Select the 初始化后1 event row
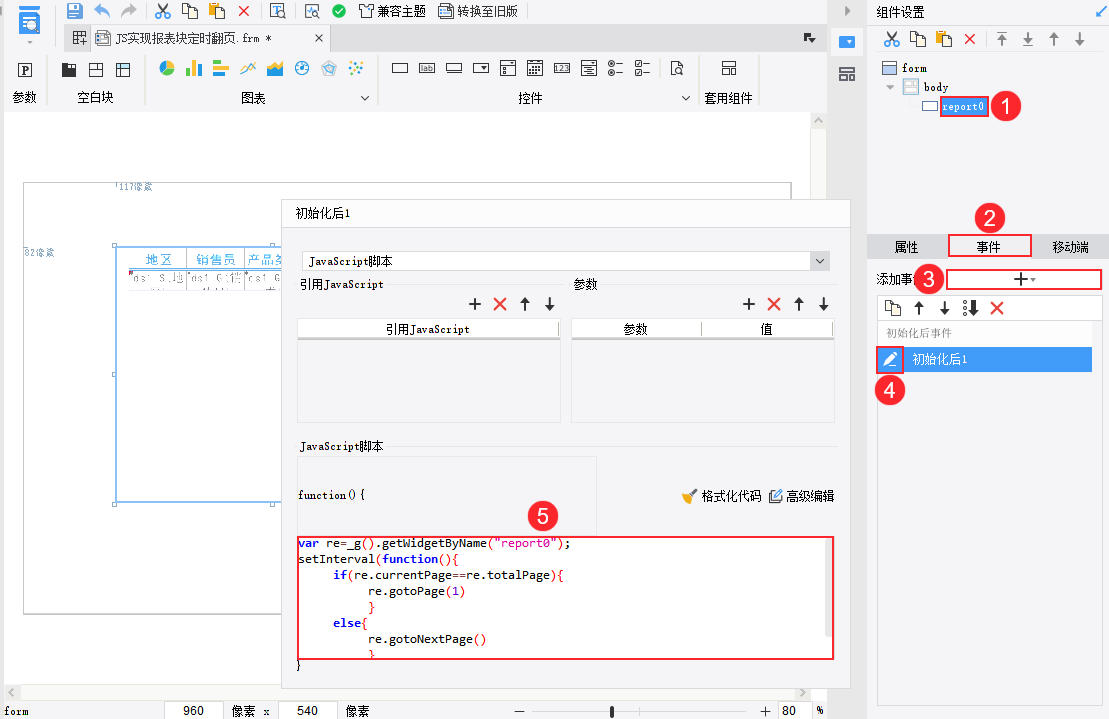Screen dimensions: 1109x719 [x=985, y=359]
